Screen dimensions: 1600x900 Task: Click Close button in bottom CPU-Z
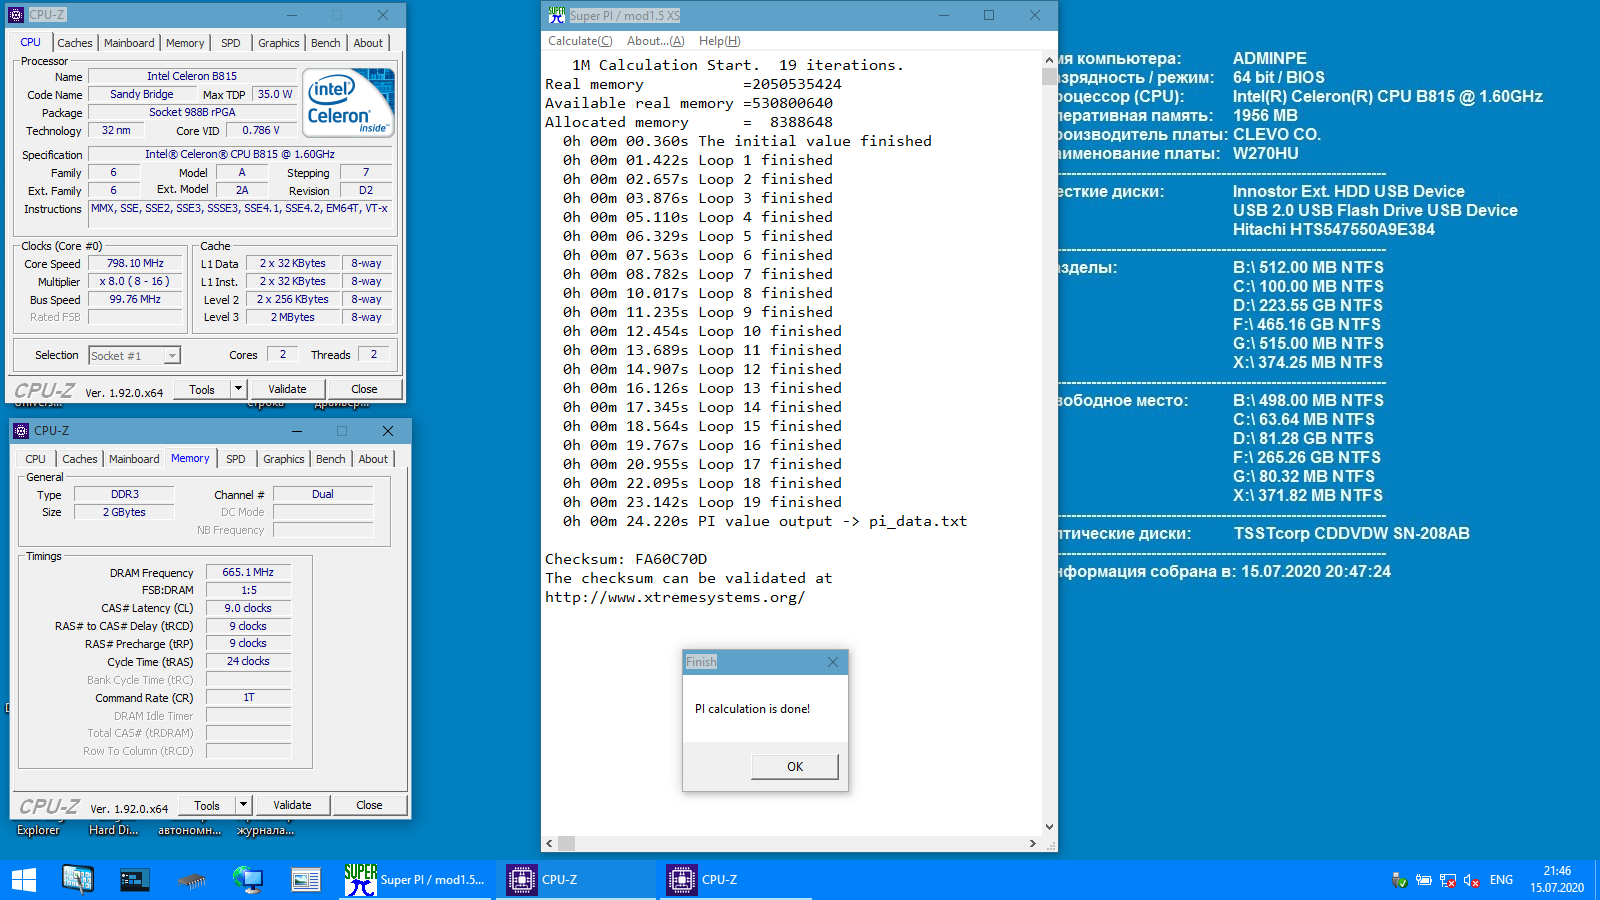click(369, 805)
